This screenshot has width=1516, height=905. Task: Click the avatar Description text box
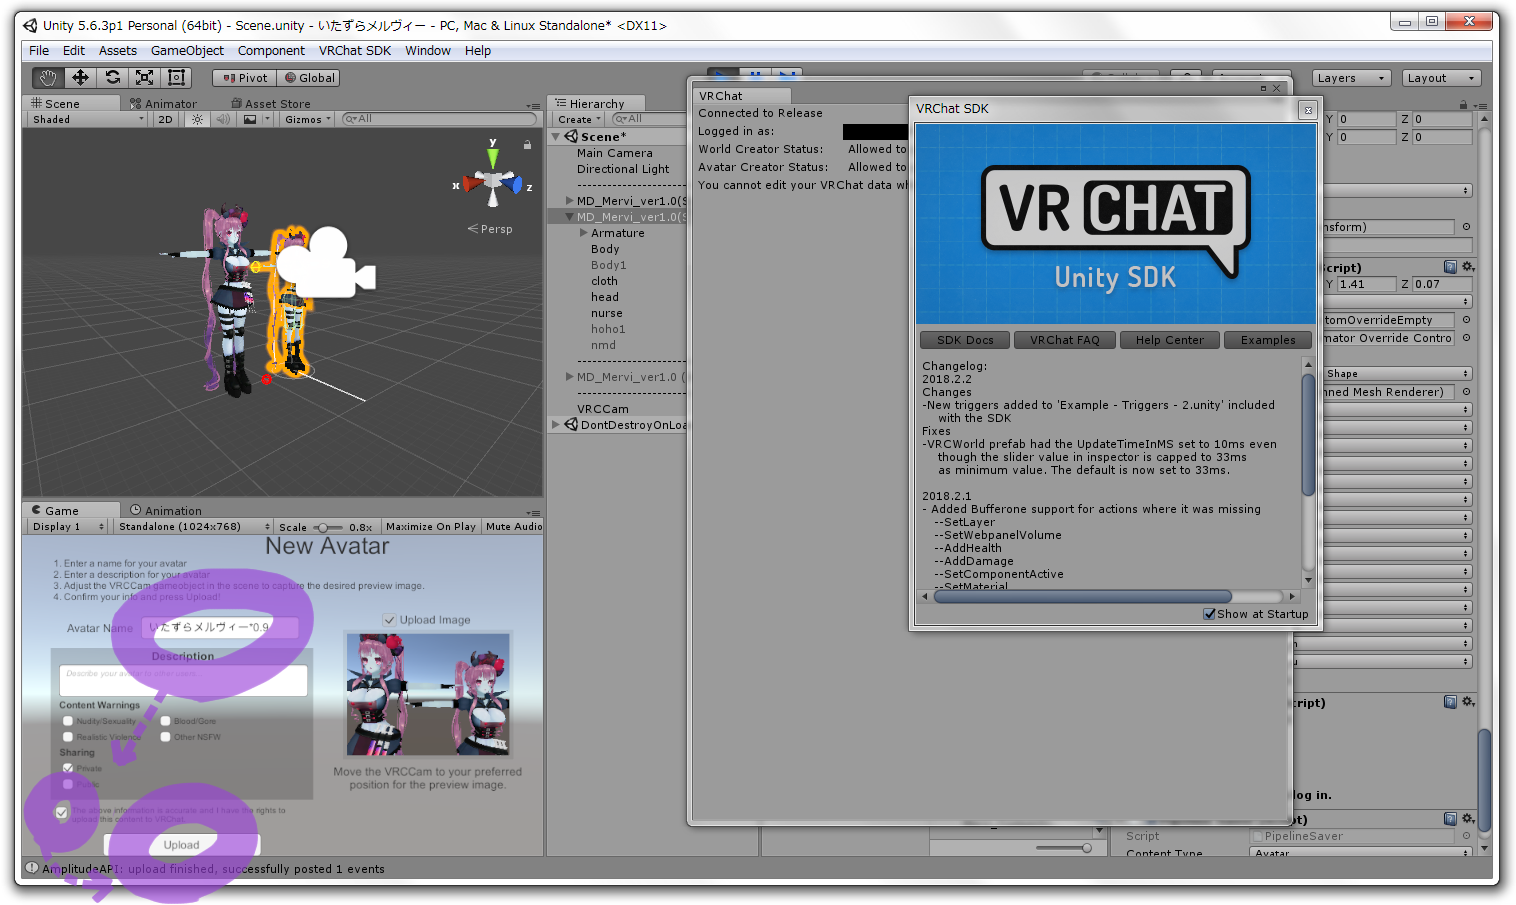(183, 680)
